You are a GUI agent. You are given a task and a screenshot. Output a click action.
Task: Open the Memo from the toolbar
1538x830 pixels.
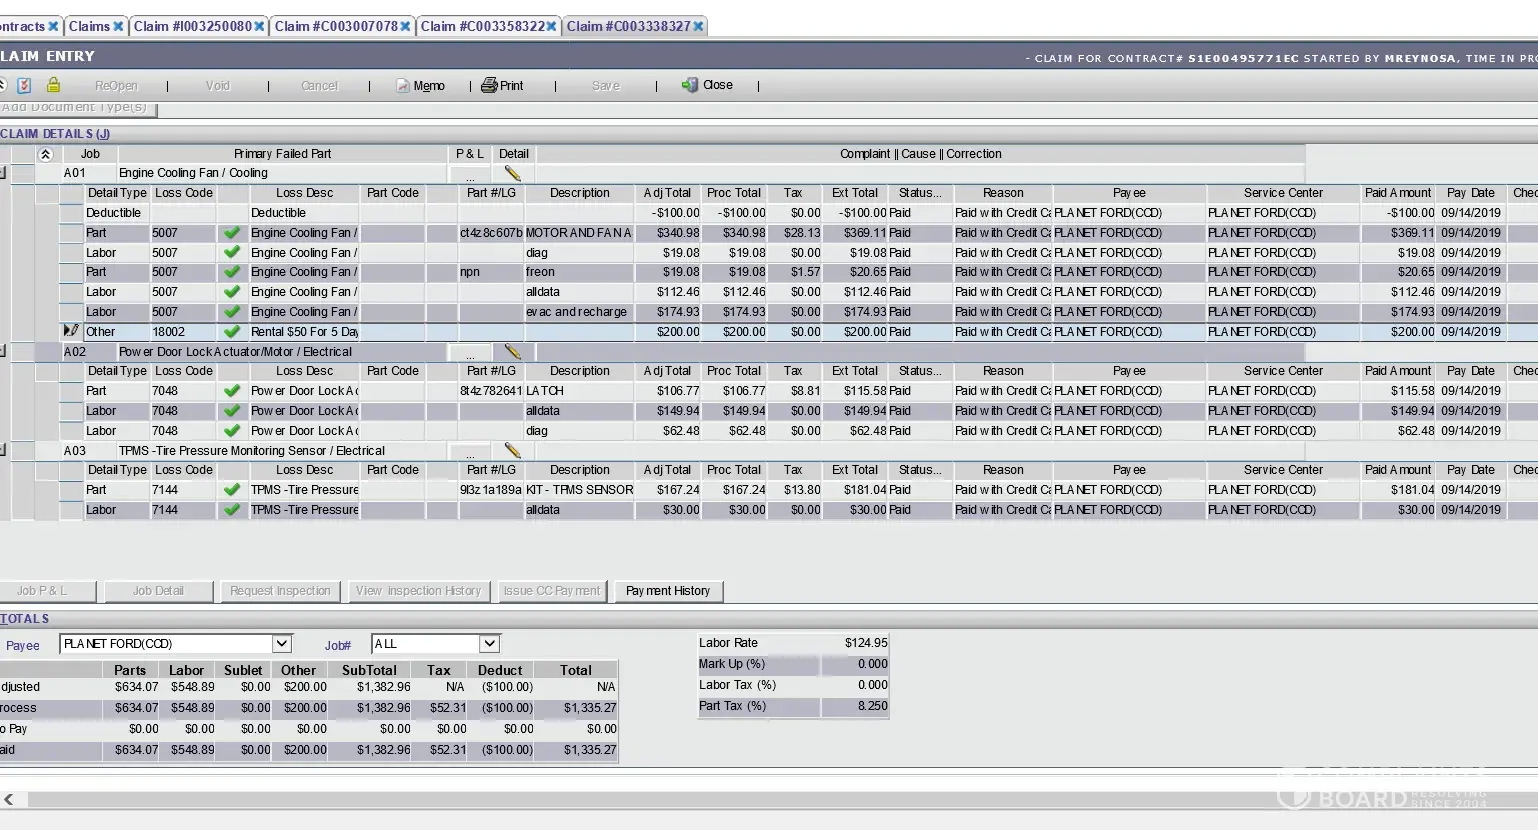420,86
